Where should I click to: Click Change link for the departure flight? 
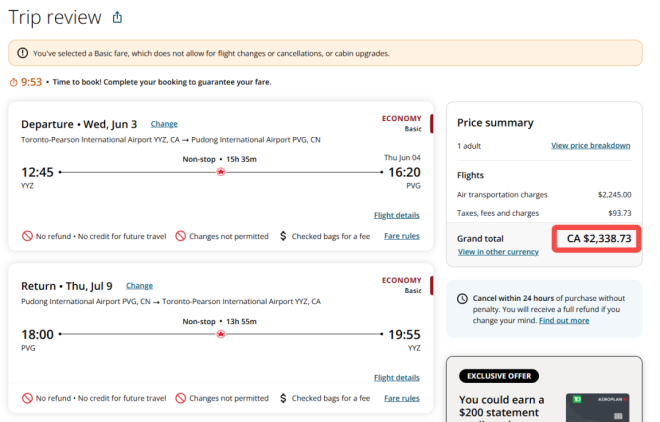click(x=164, y=123)
